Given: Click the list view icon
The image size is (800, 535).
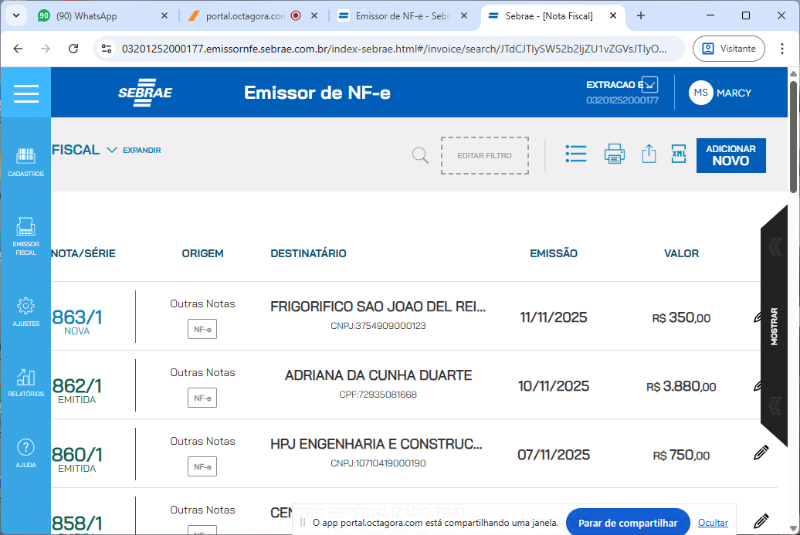Looking at the screenshot, I should (x=575, y=154).
